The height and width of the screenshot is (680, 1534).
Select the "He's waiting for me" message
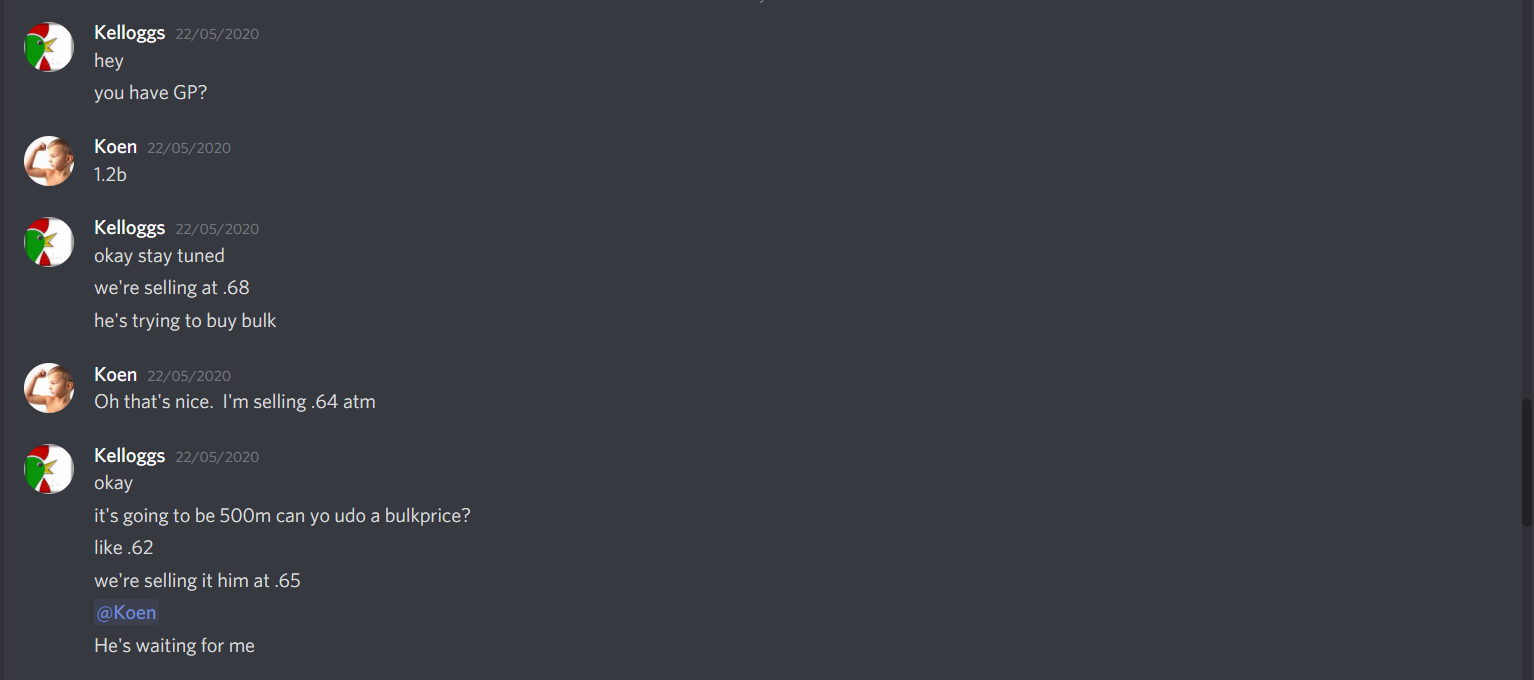174,646
